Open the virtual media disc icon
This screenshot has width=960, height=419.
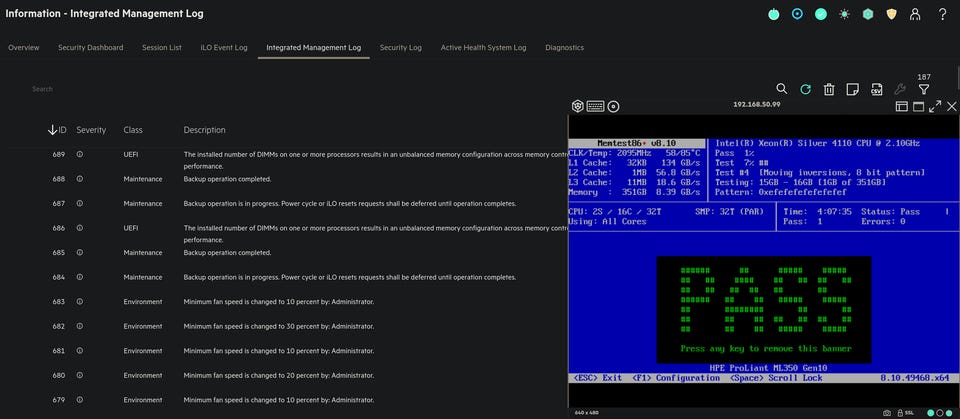[613, 107]
